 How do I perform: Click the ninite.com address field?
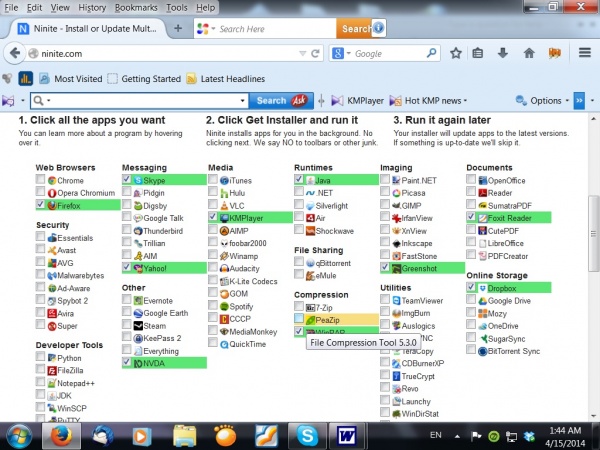(x=168, y=54)
